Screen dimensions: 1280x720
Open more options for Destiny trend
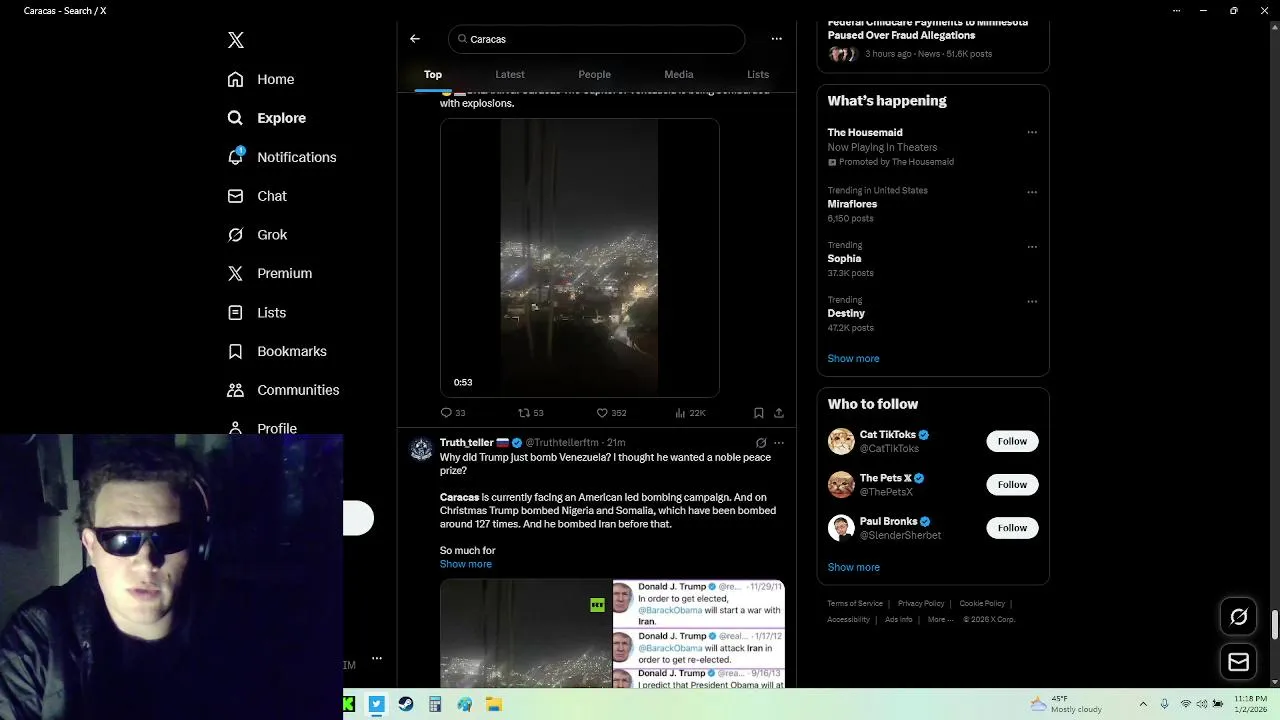(1032, 302)
